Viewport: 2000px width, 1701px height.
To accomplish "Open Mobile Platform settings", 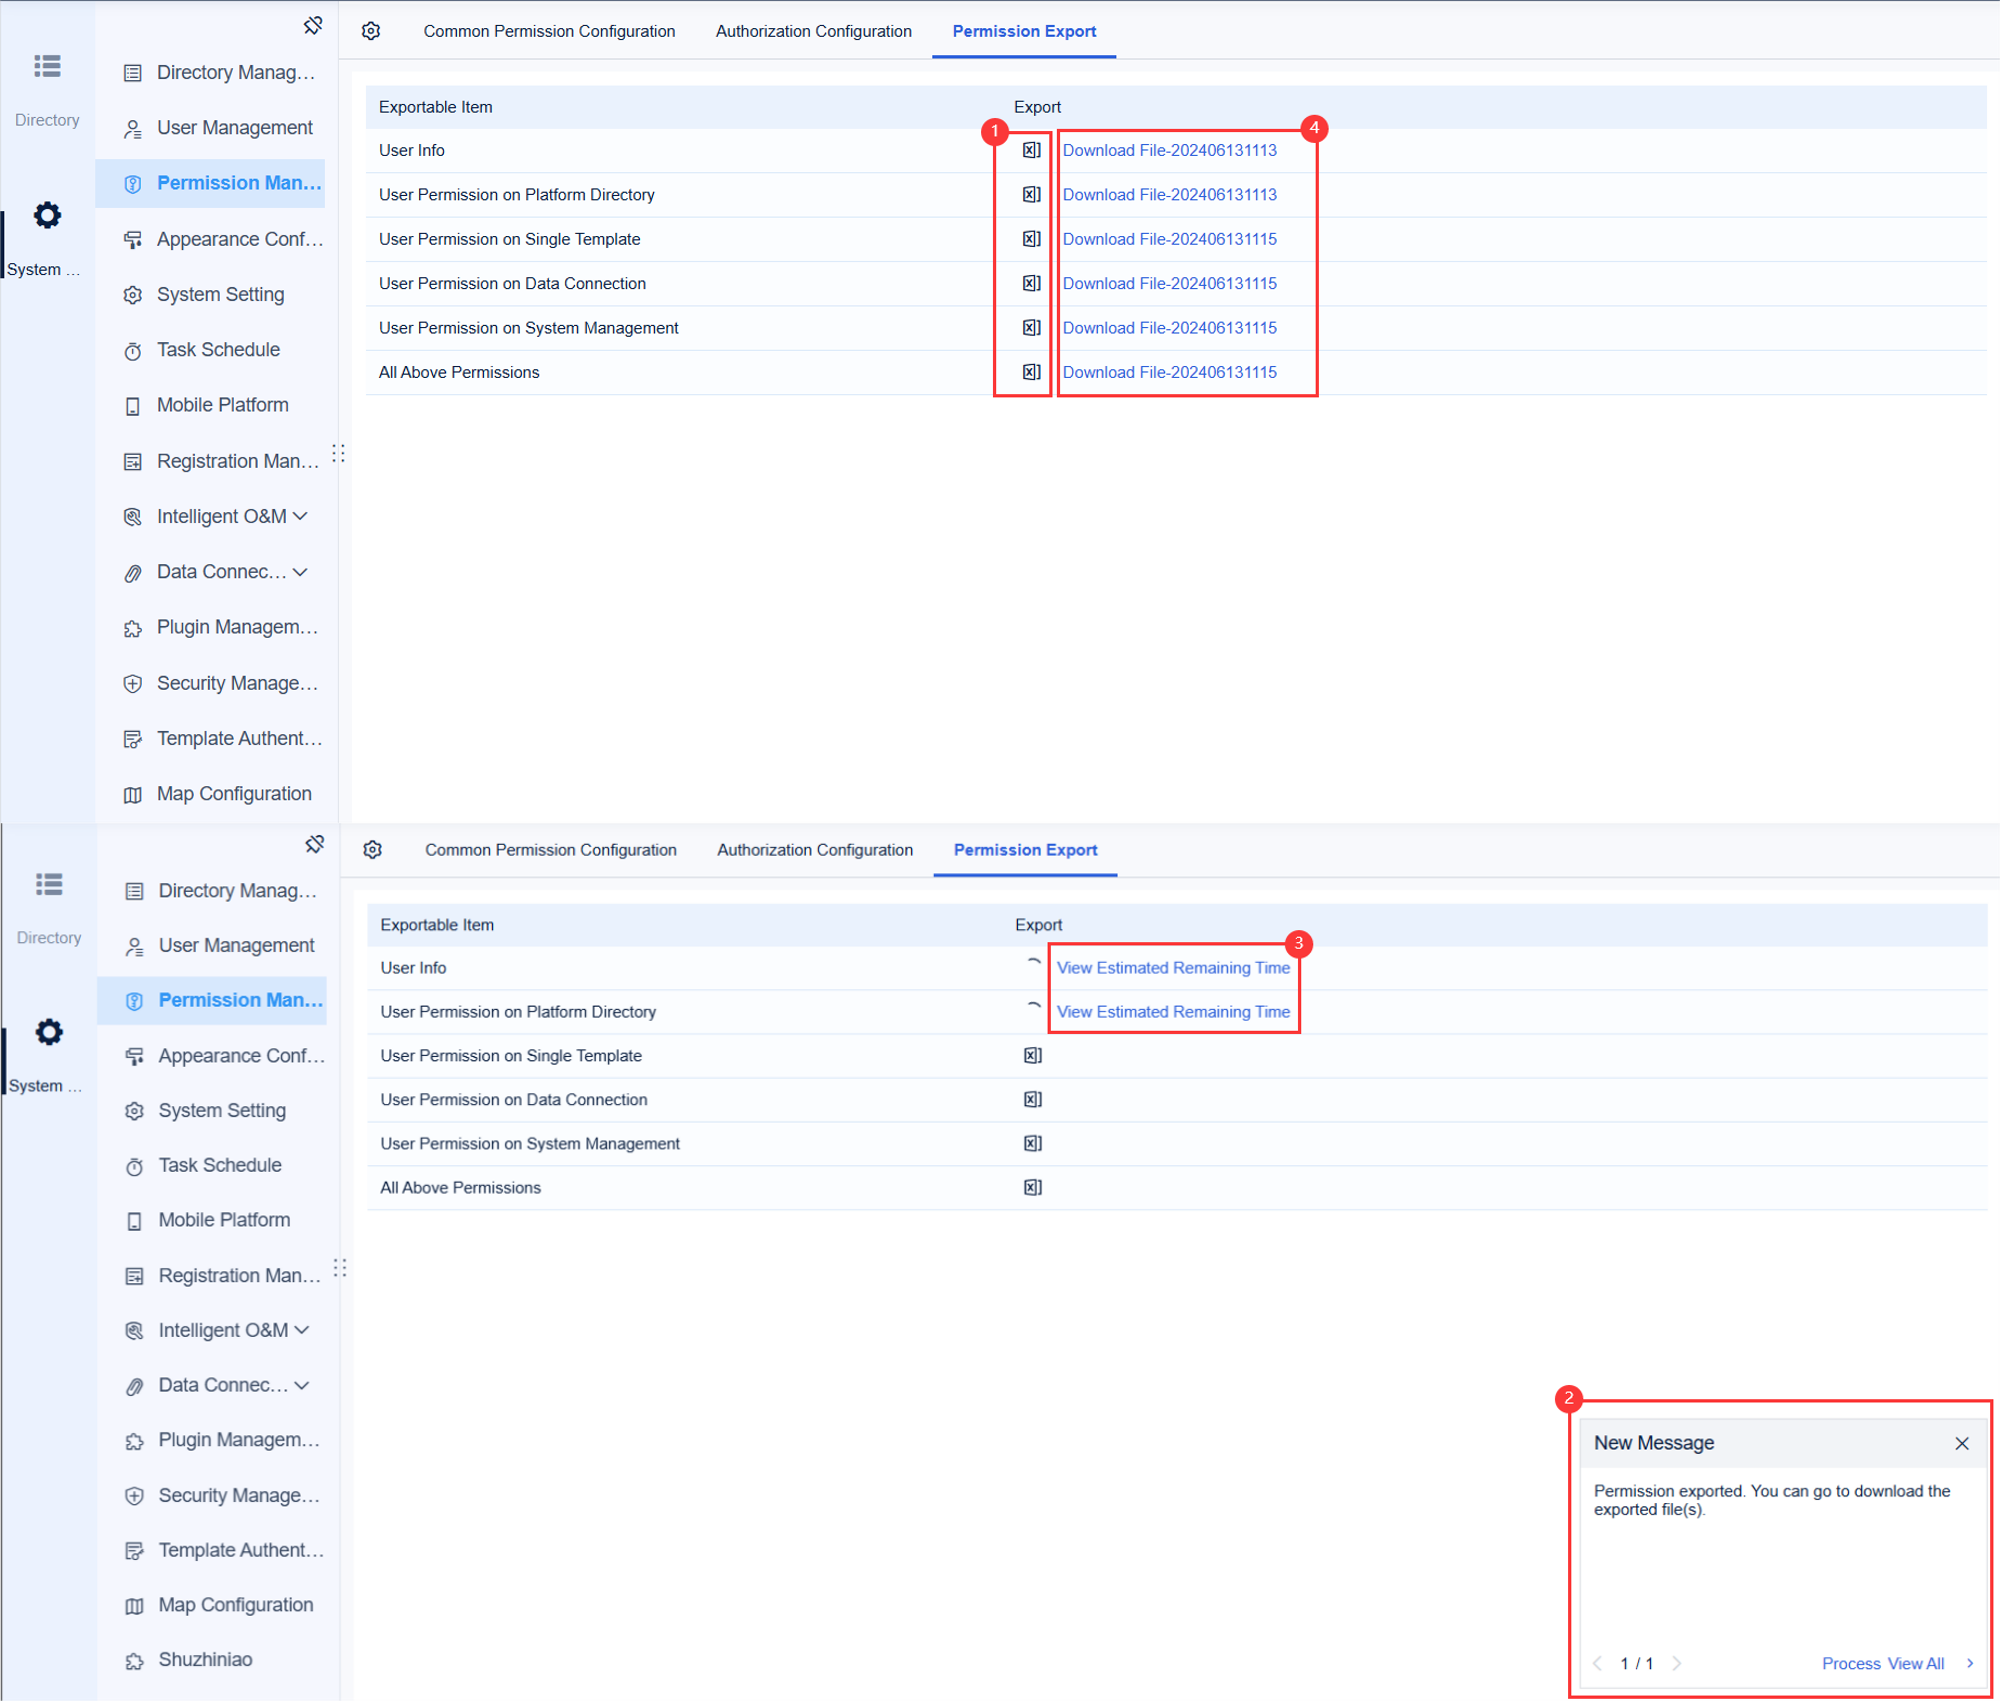I will pyautogui.click(x=221, y=404).
